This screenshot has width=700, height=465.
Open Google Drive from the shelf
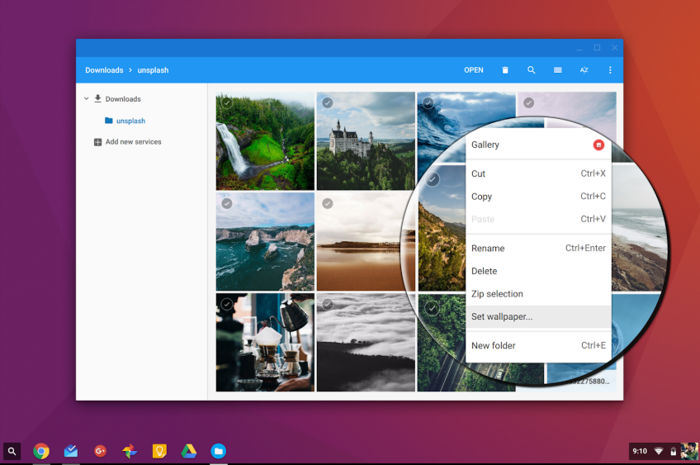(188, 451)
